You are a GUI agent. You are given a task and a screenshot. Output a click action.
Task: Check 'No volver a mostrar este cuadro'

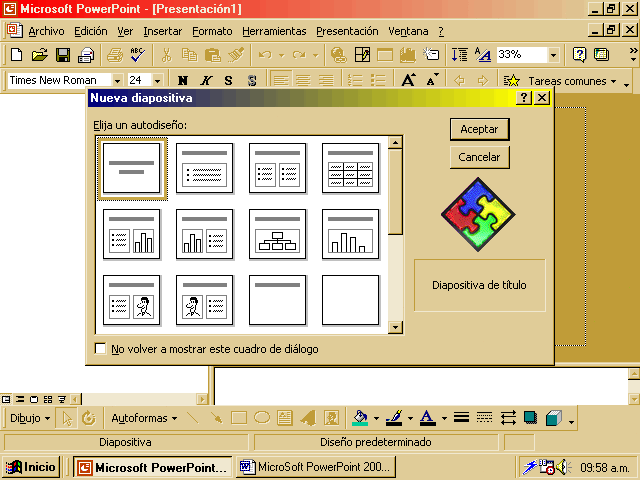coord(100,349)
